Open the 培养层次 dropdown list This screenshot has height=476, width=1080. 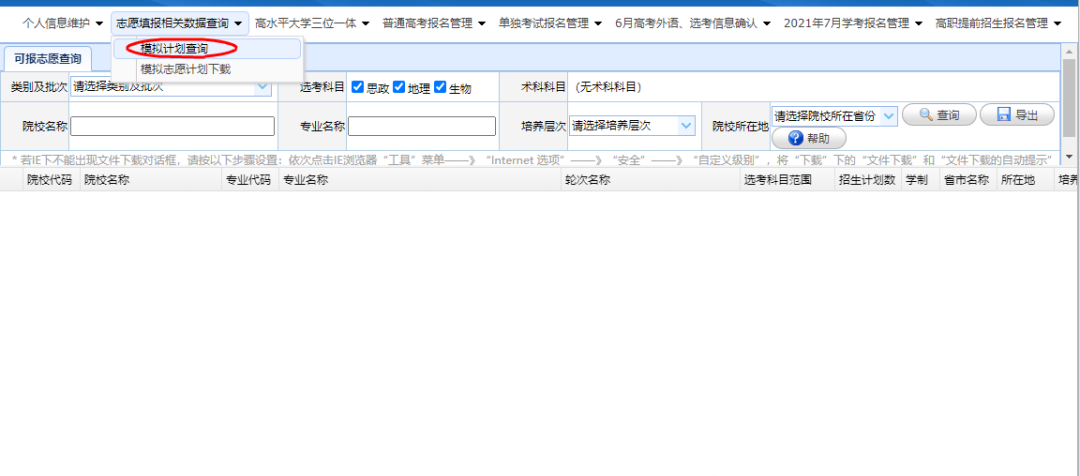tap(686, 126)
